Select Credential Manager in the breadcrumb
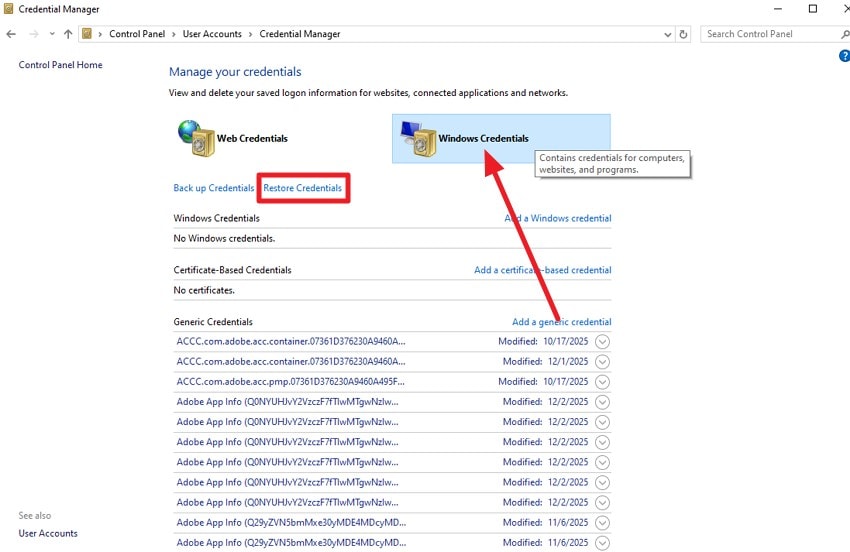The height and width of the screenshot is (552, 850). pos(300,34)
